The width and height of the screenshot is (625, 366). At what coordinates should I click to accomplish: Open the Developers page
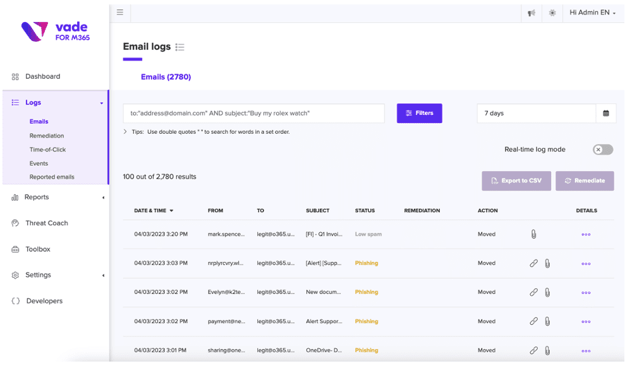pos(44,301)
